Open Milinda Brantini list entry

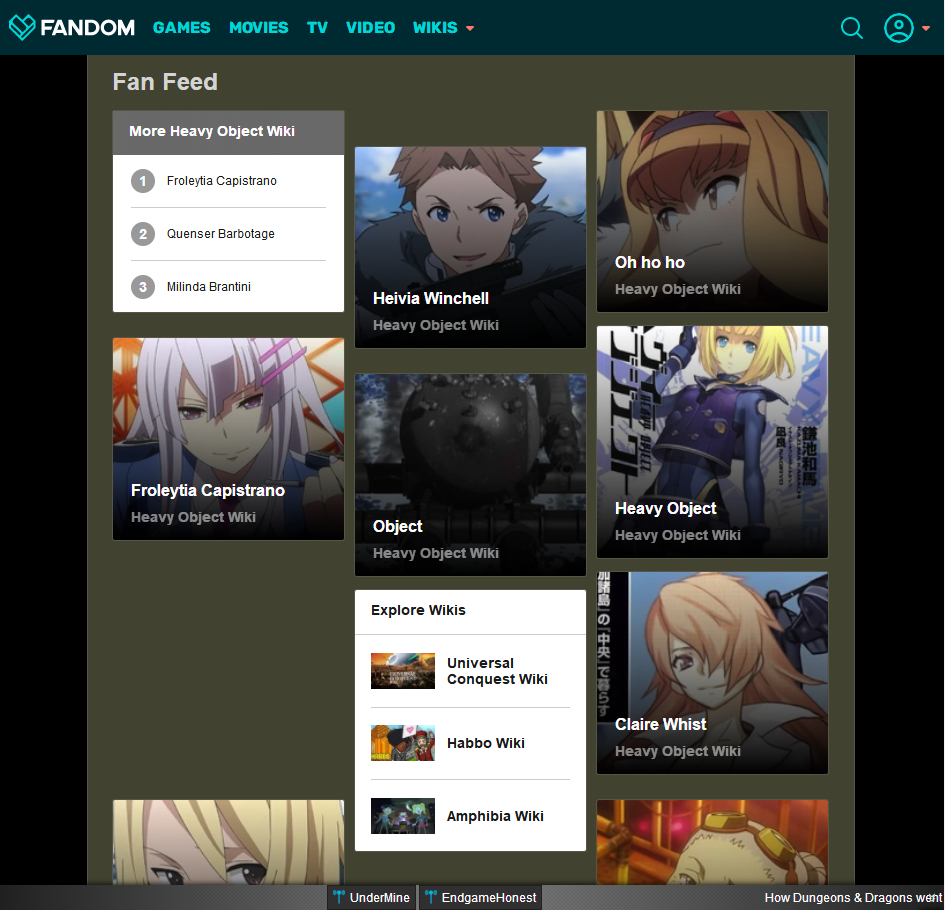[209, 287]
